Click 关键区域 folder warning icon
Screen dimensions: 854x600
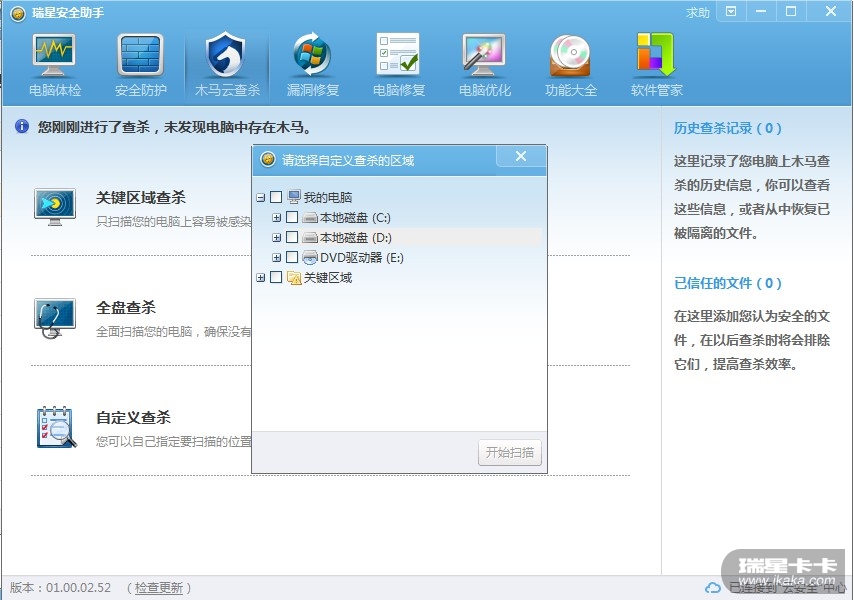pos(294,278)
